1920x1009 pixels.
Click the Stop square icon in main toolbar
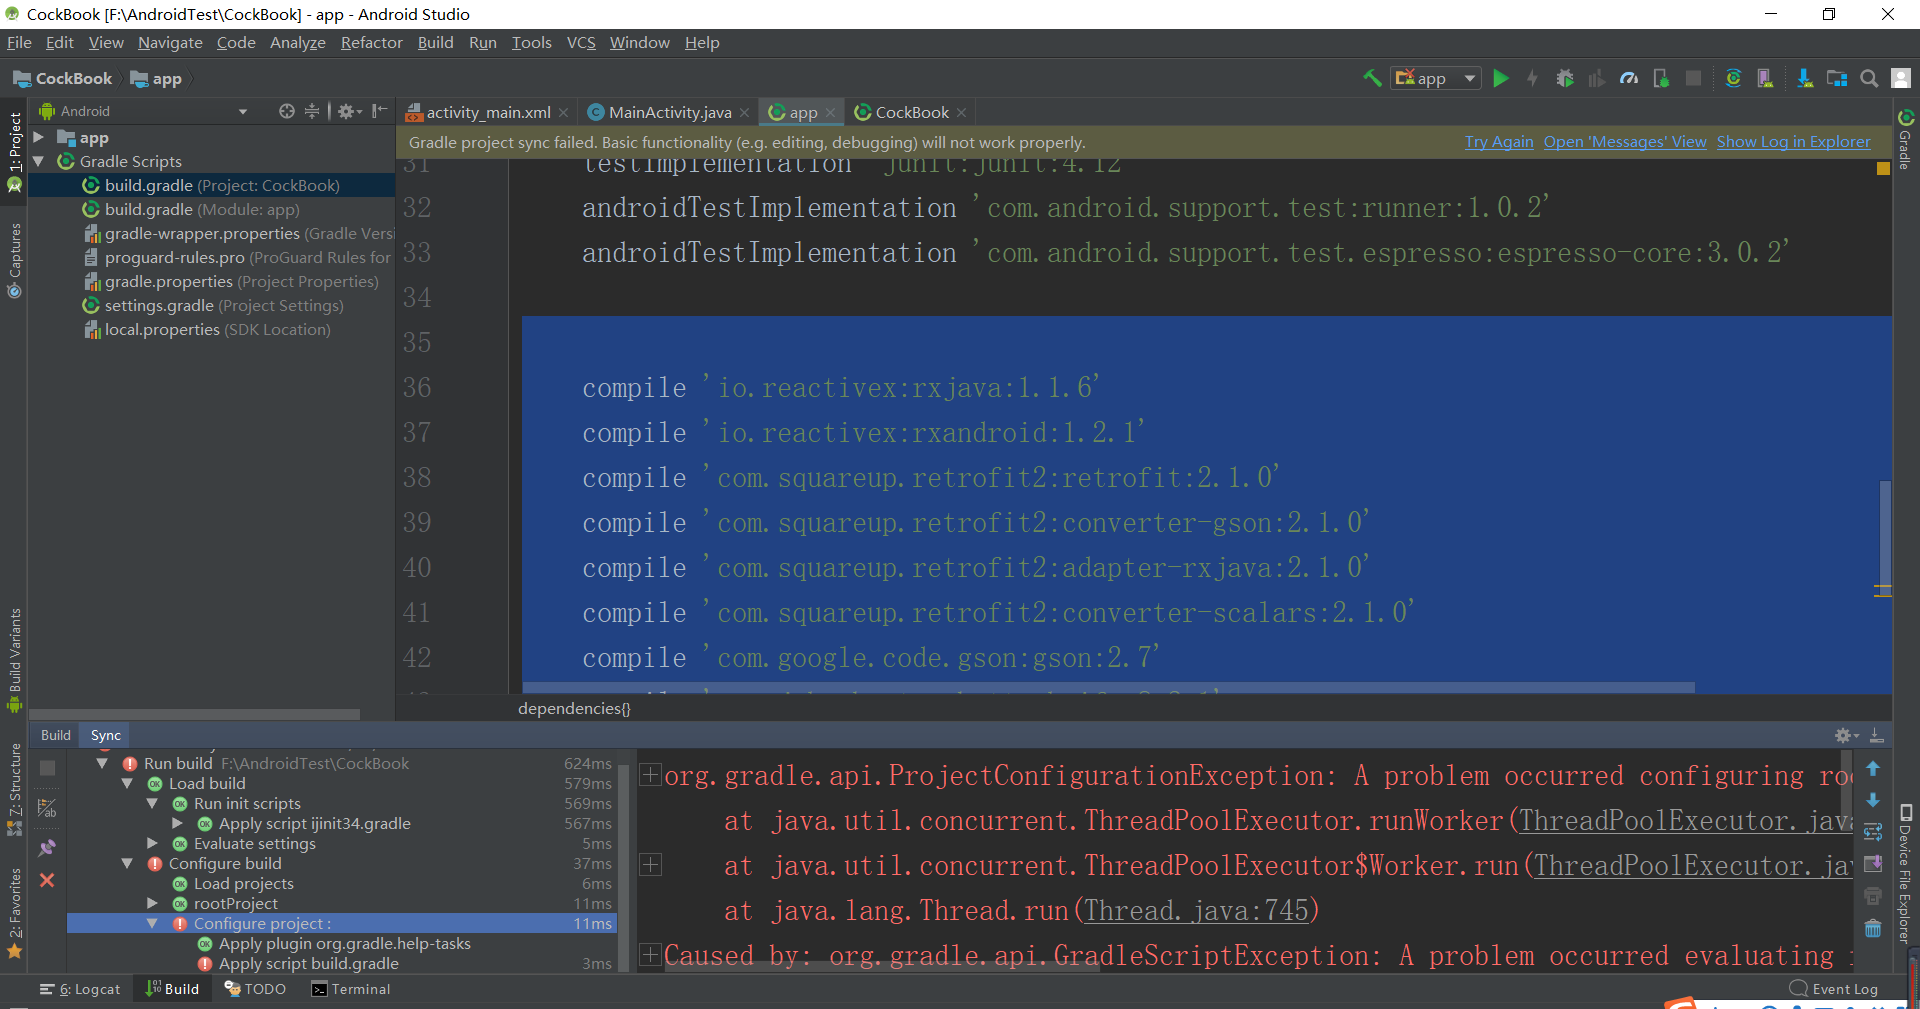pos(1693,78)
